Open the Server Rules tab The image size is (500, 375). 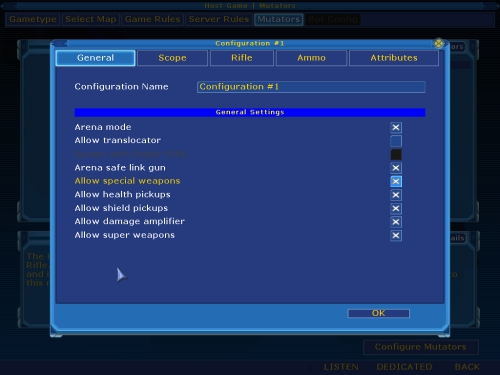pyautogui.click(x=219, y=19)
